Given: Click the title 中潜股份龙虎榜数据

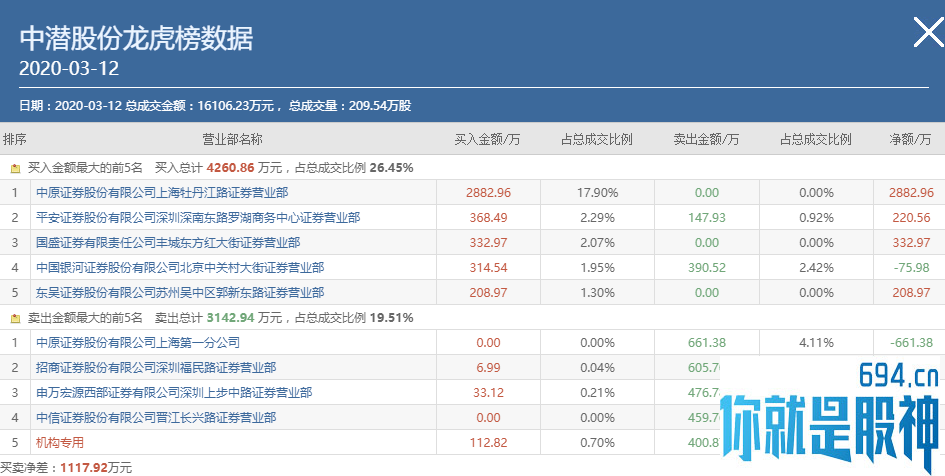Looking at the screenshot, I should coord(136,39).
